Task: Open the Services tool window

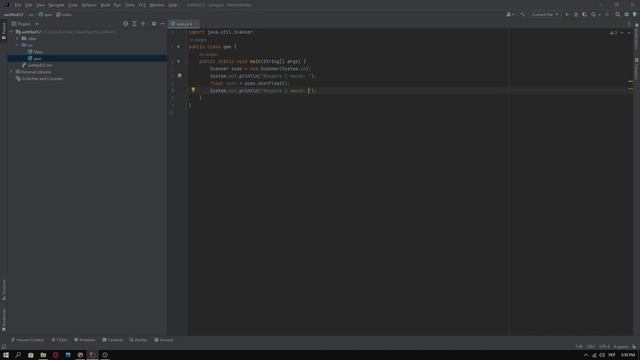Action: (x=164, y=340)
